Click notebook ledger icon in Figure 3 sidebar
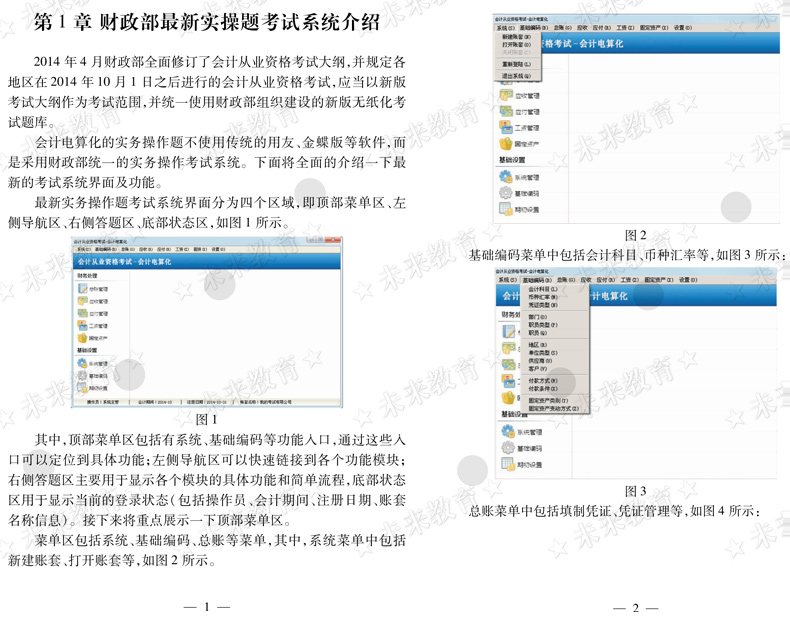Viewport: 790px width, 639px height. pos(508,332)
